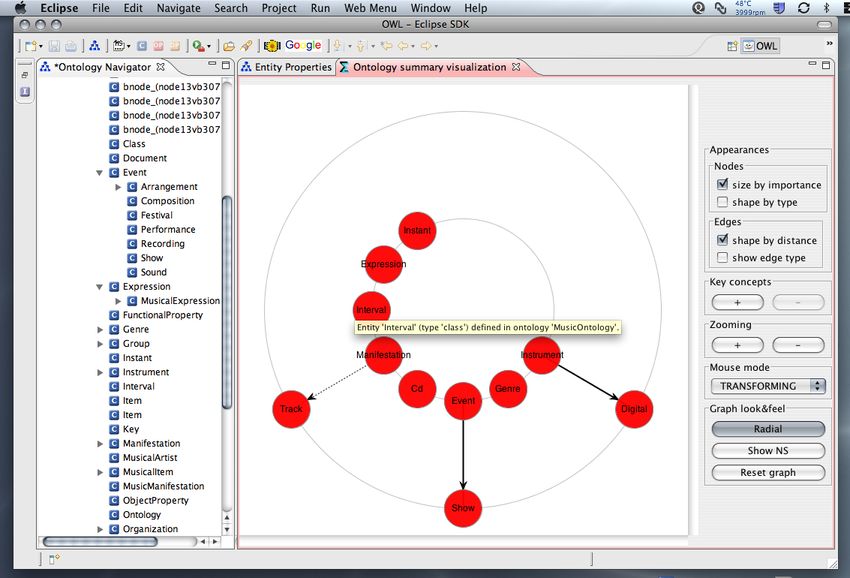Click the sync arrows menu bar icon
Image resolution: width=850 pixels, height=578 pixels.
(x=803, y=8)
